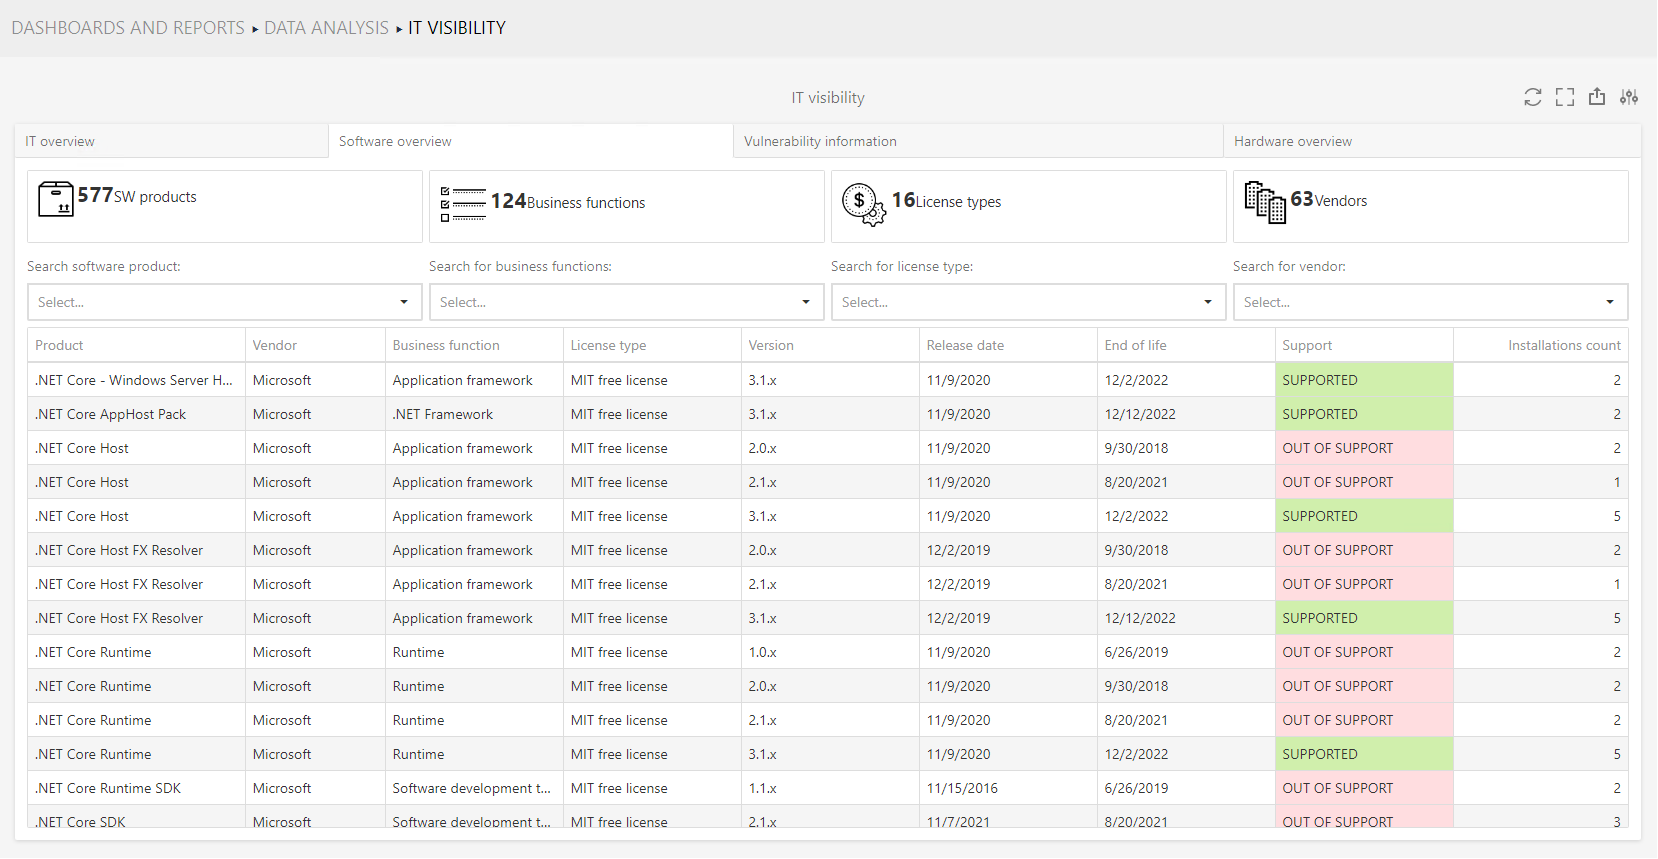This screenshot has height=859, width=1658.
Task: Open dashboard filter settings sliders icon
Action: click(1629, 97)
